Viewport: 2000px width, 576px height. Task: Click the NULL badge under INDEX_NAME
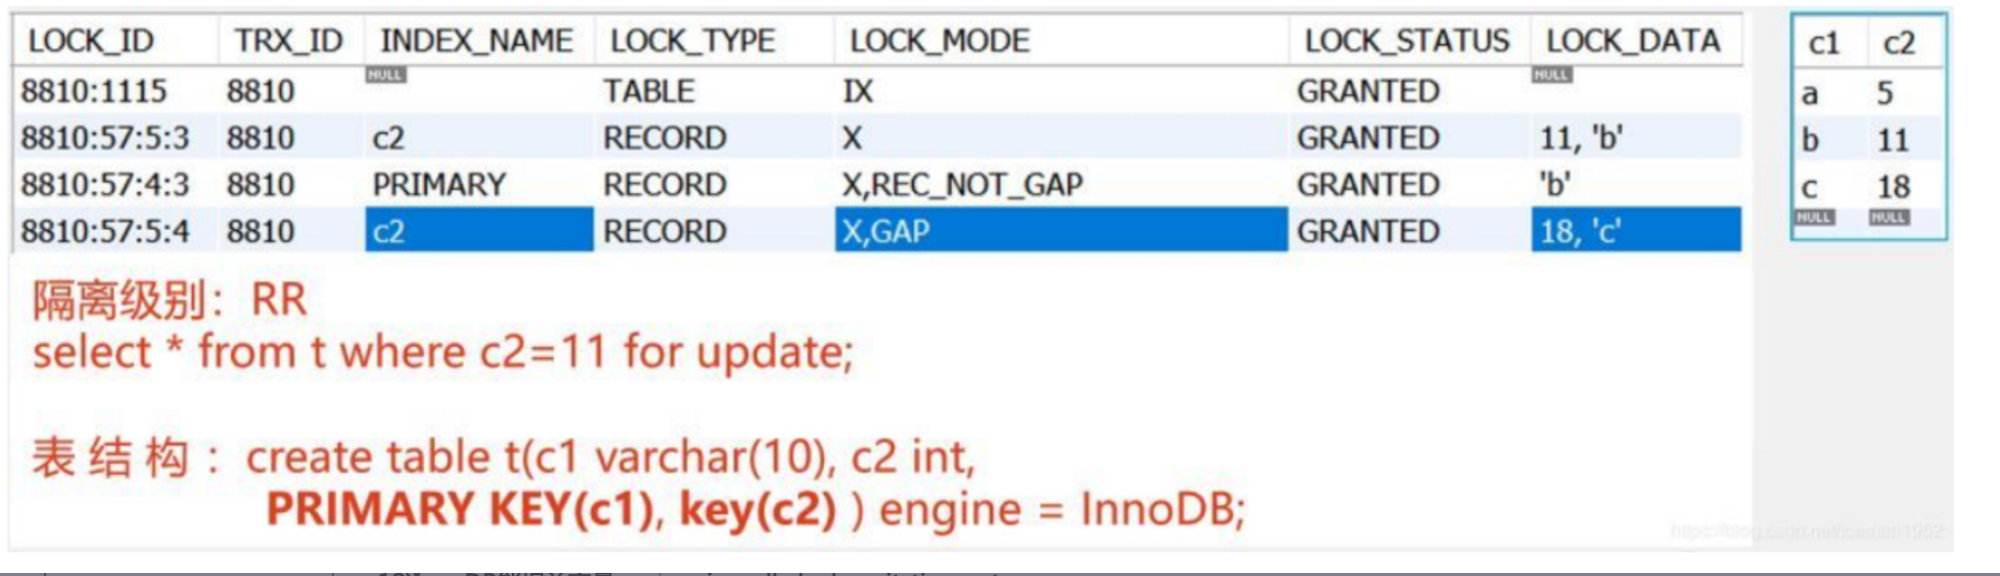(x=385, y=75)
